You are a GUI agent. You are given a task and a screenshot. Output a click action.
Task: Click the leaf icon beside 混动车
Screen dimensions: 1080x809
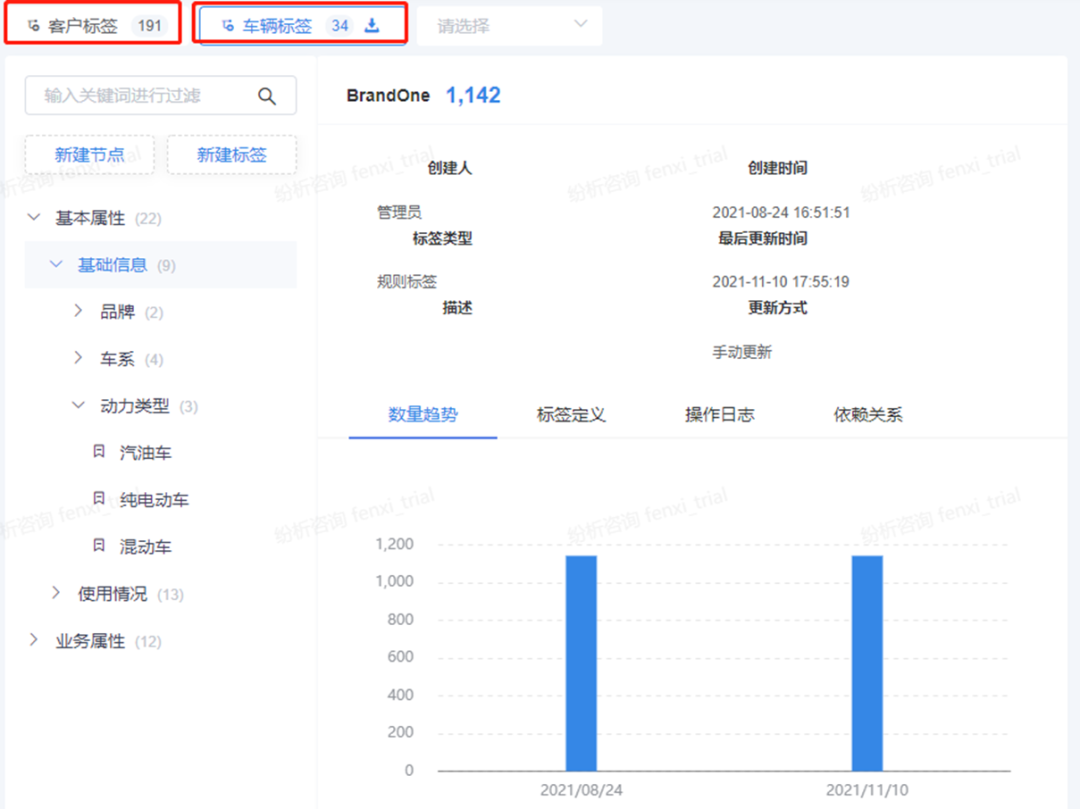[x=98, y=546]
